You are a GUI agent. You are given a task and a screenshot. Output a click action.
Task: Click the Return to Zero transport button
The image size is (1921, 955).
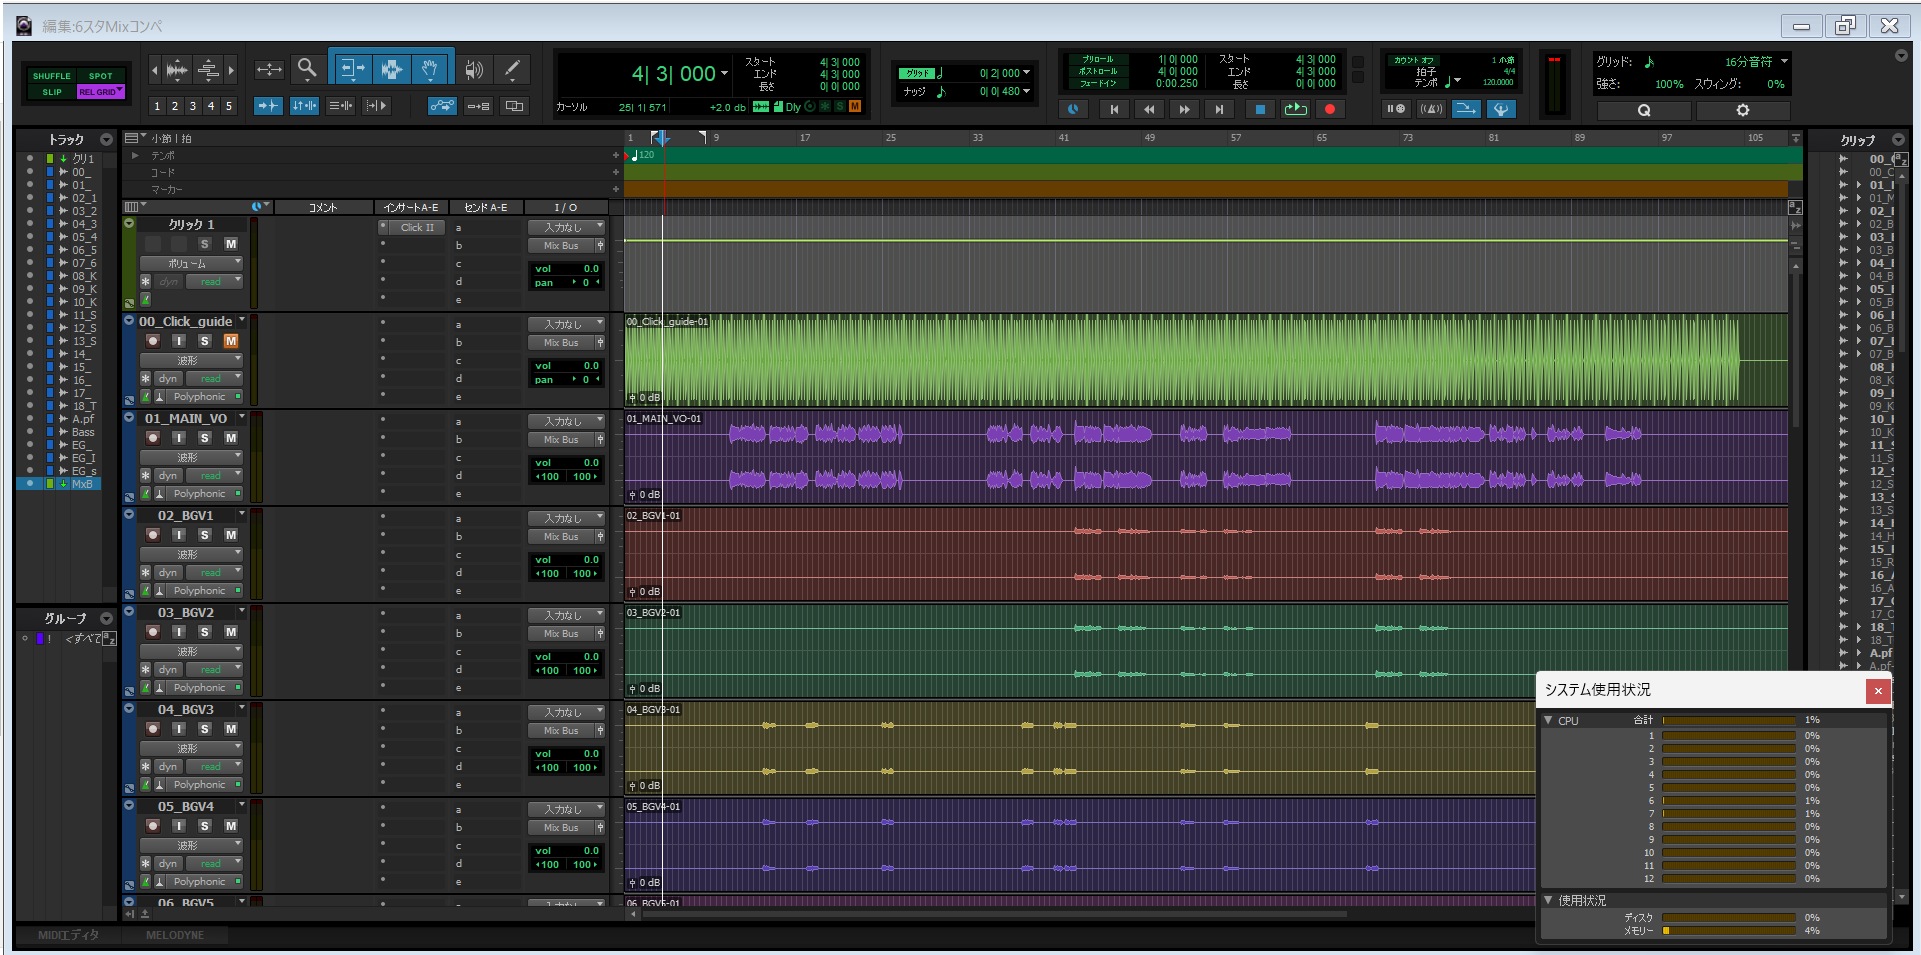1114,109
